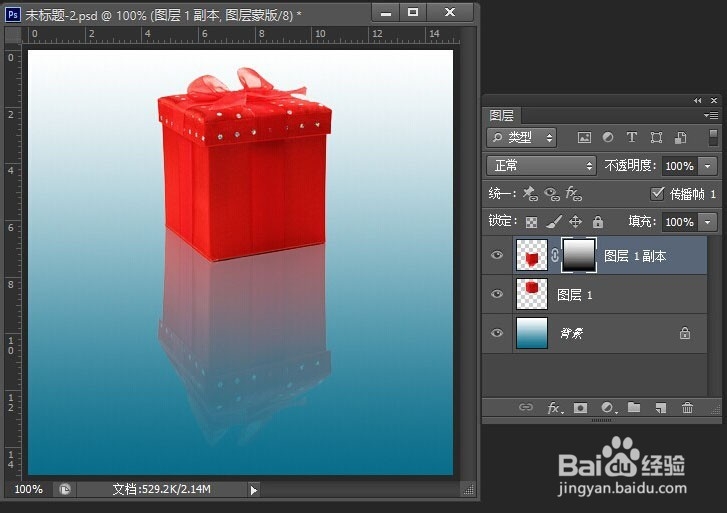This screenshot has width=727, height=513.
Task: Create new fill or adjustment layer
Action: click(607, 408)
